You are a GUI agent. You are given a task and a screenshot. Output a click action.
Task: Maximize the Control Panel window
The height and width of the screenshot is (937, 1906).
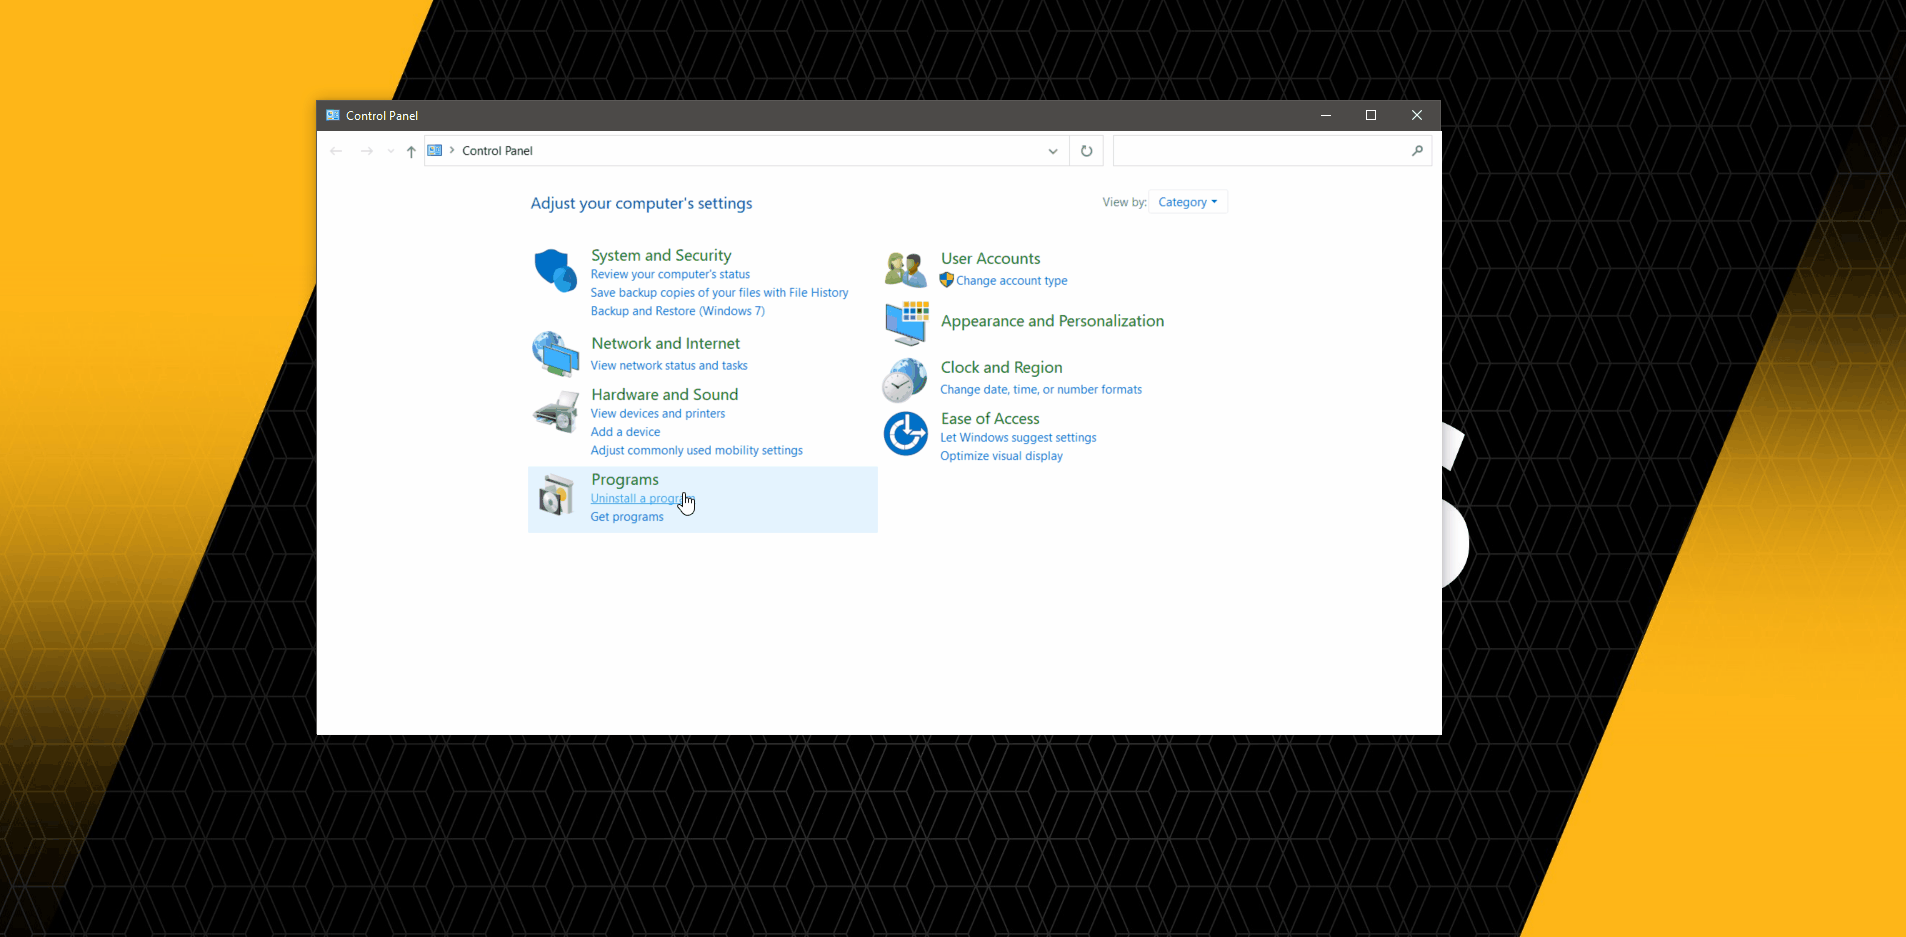1371,115
